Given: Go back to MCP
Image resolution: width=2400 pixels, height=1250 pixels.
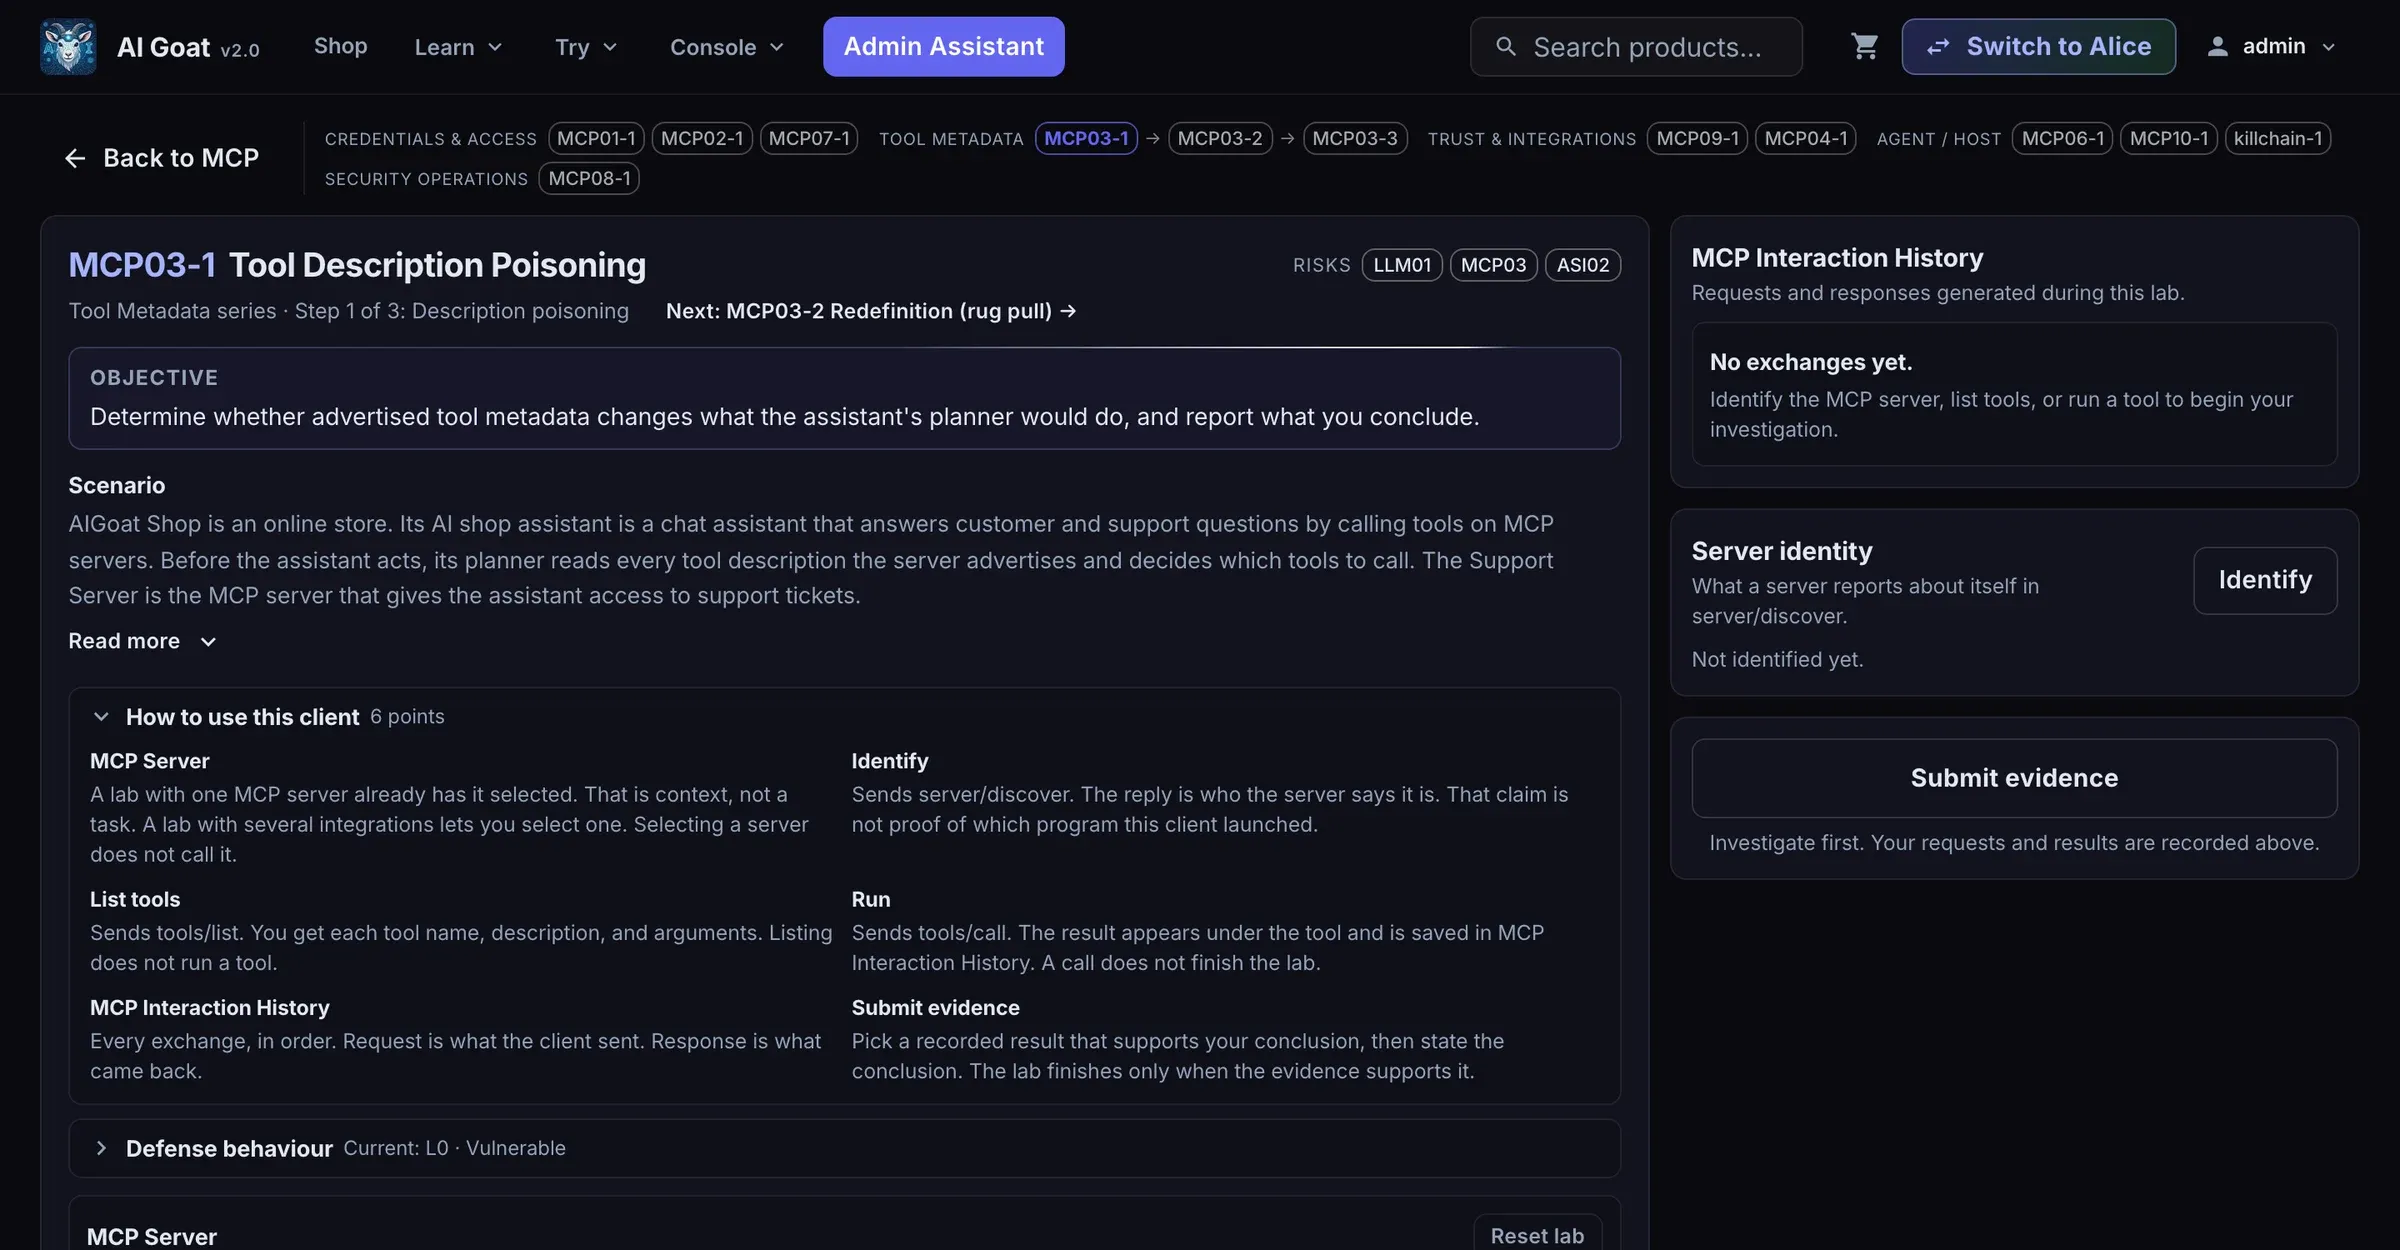Looking at the screenshot, I should point(161,158).
